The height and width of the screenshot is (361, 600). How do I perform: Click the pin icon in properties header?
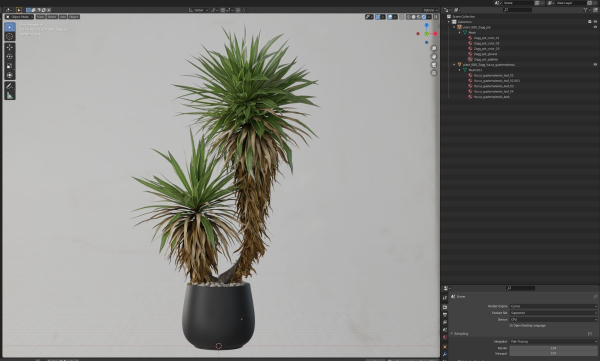click(x=595, y=296)
